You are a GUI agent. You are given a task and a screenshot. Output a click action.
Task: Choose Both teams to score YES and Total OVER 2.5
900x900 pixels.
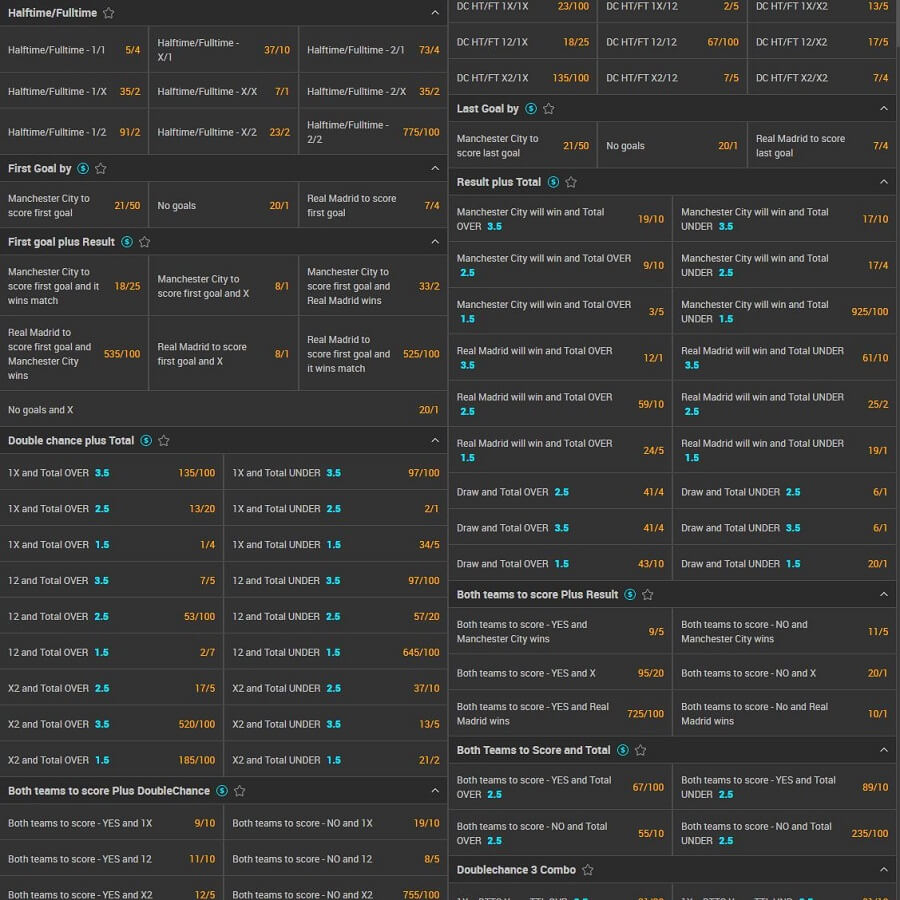[560, 787]
